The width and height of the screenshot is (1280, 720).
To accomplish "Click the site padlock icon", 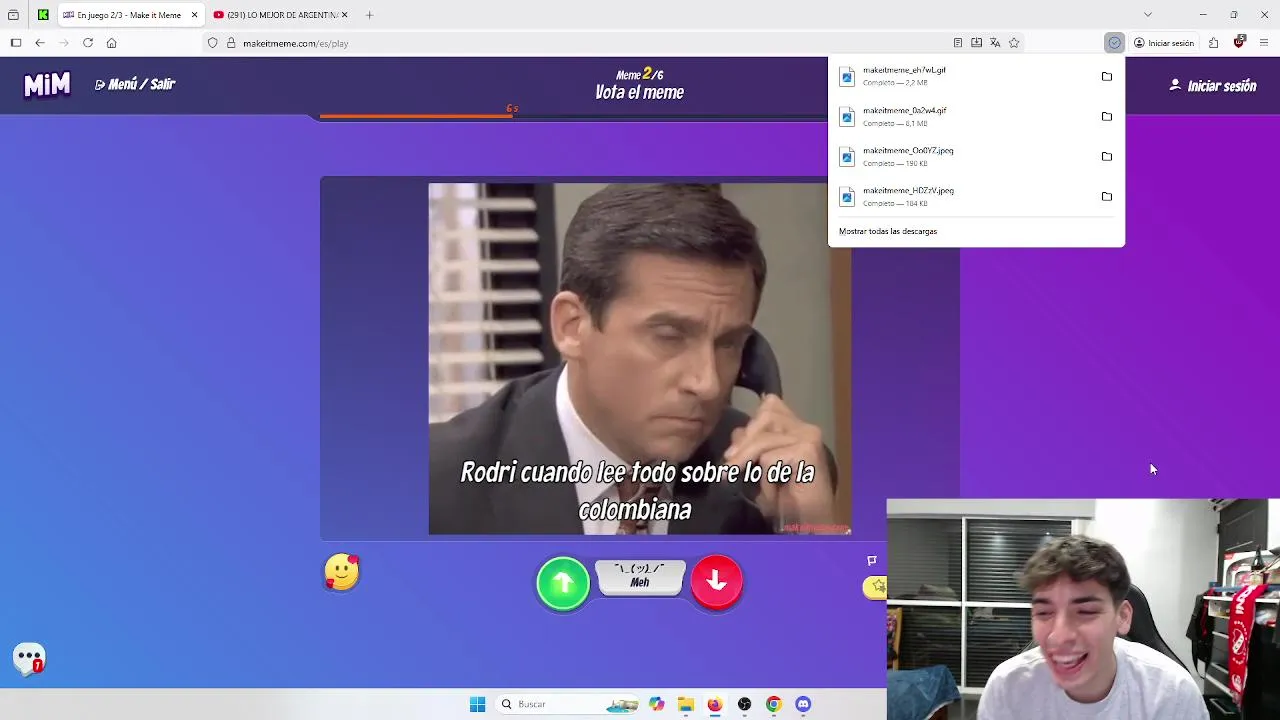I will [x=231, y=43].
